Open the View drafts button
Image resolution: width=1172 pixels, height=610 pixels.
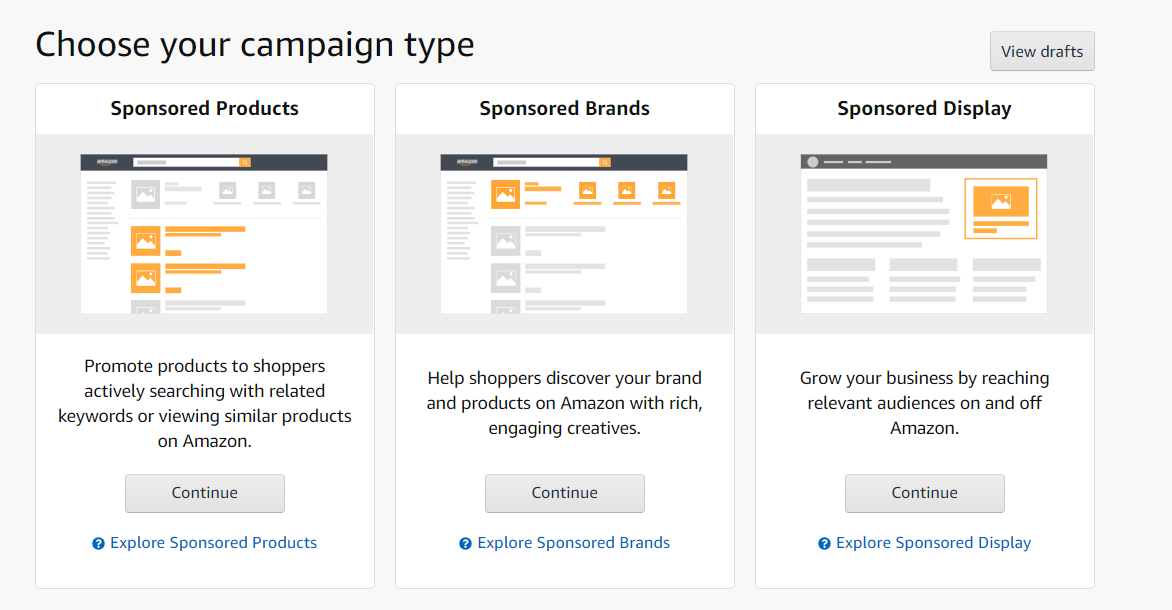tap(1042, 52)
